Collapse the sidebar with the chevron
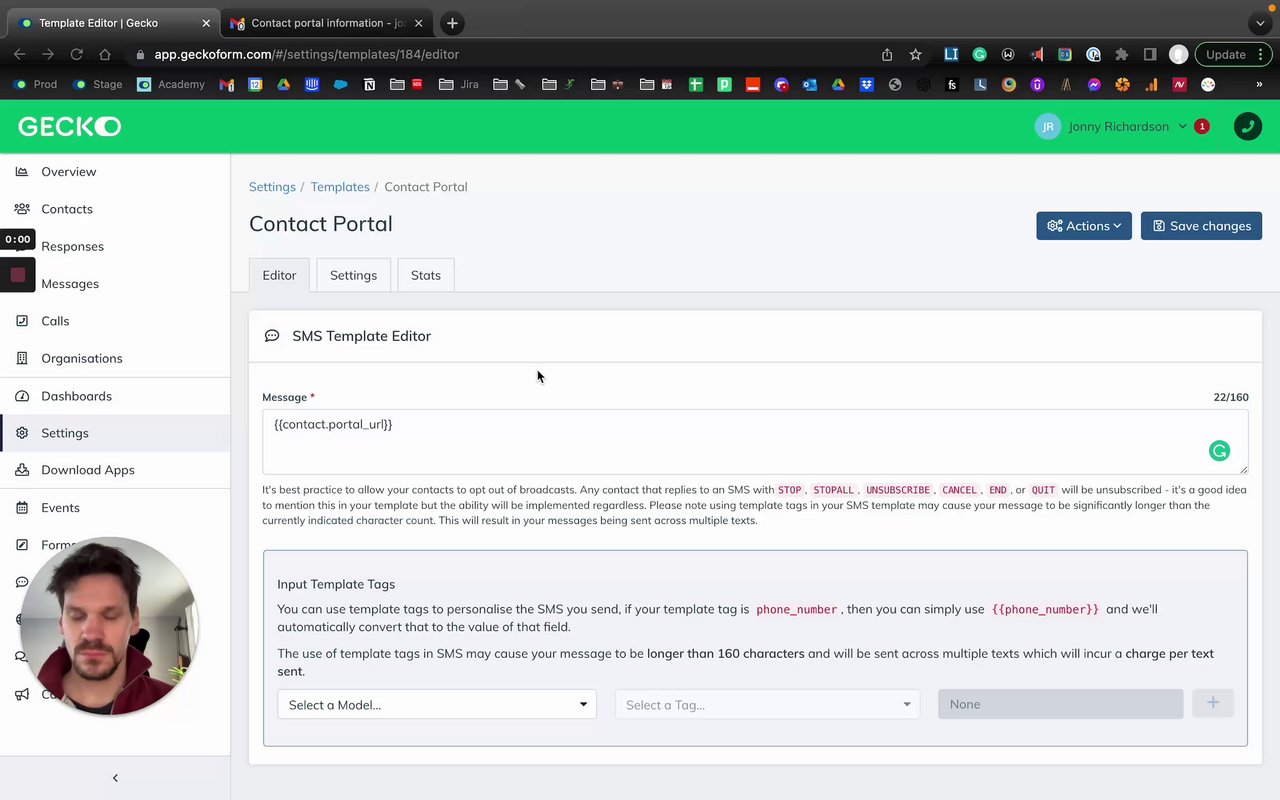Viewport: 1280px width, 800px height. 115,778
